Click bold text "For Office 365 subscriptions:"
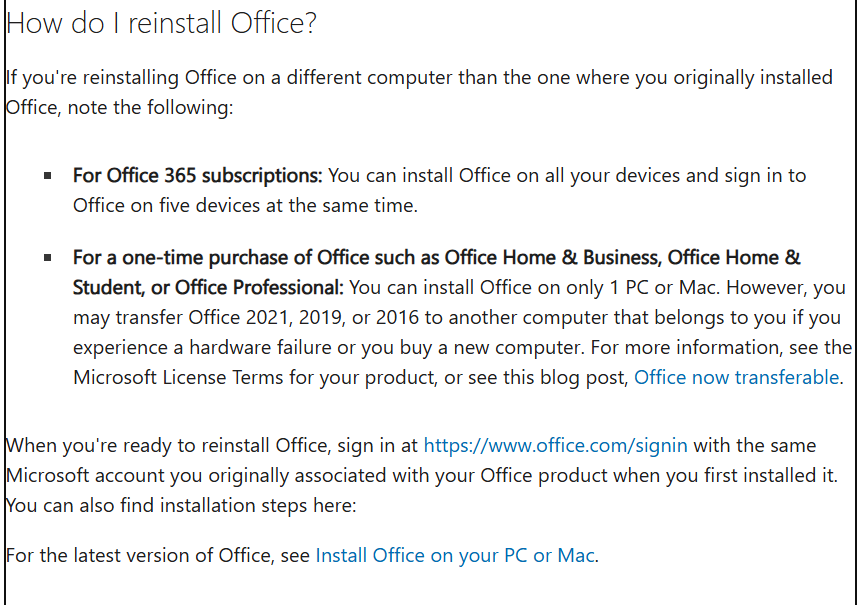861x605 pixels. point(197,175)
